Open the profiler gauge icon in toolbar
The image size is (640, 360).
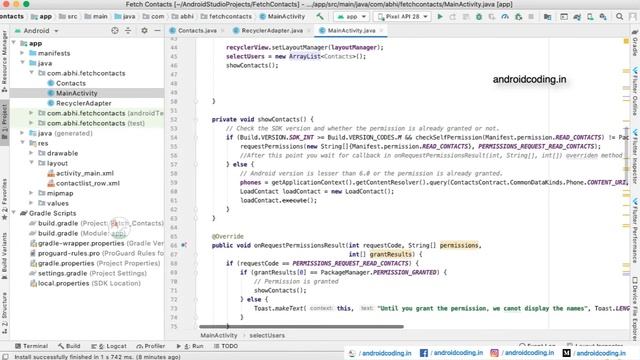[x=505, y=17]
